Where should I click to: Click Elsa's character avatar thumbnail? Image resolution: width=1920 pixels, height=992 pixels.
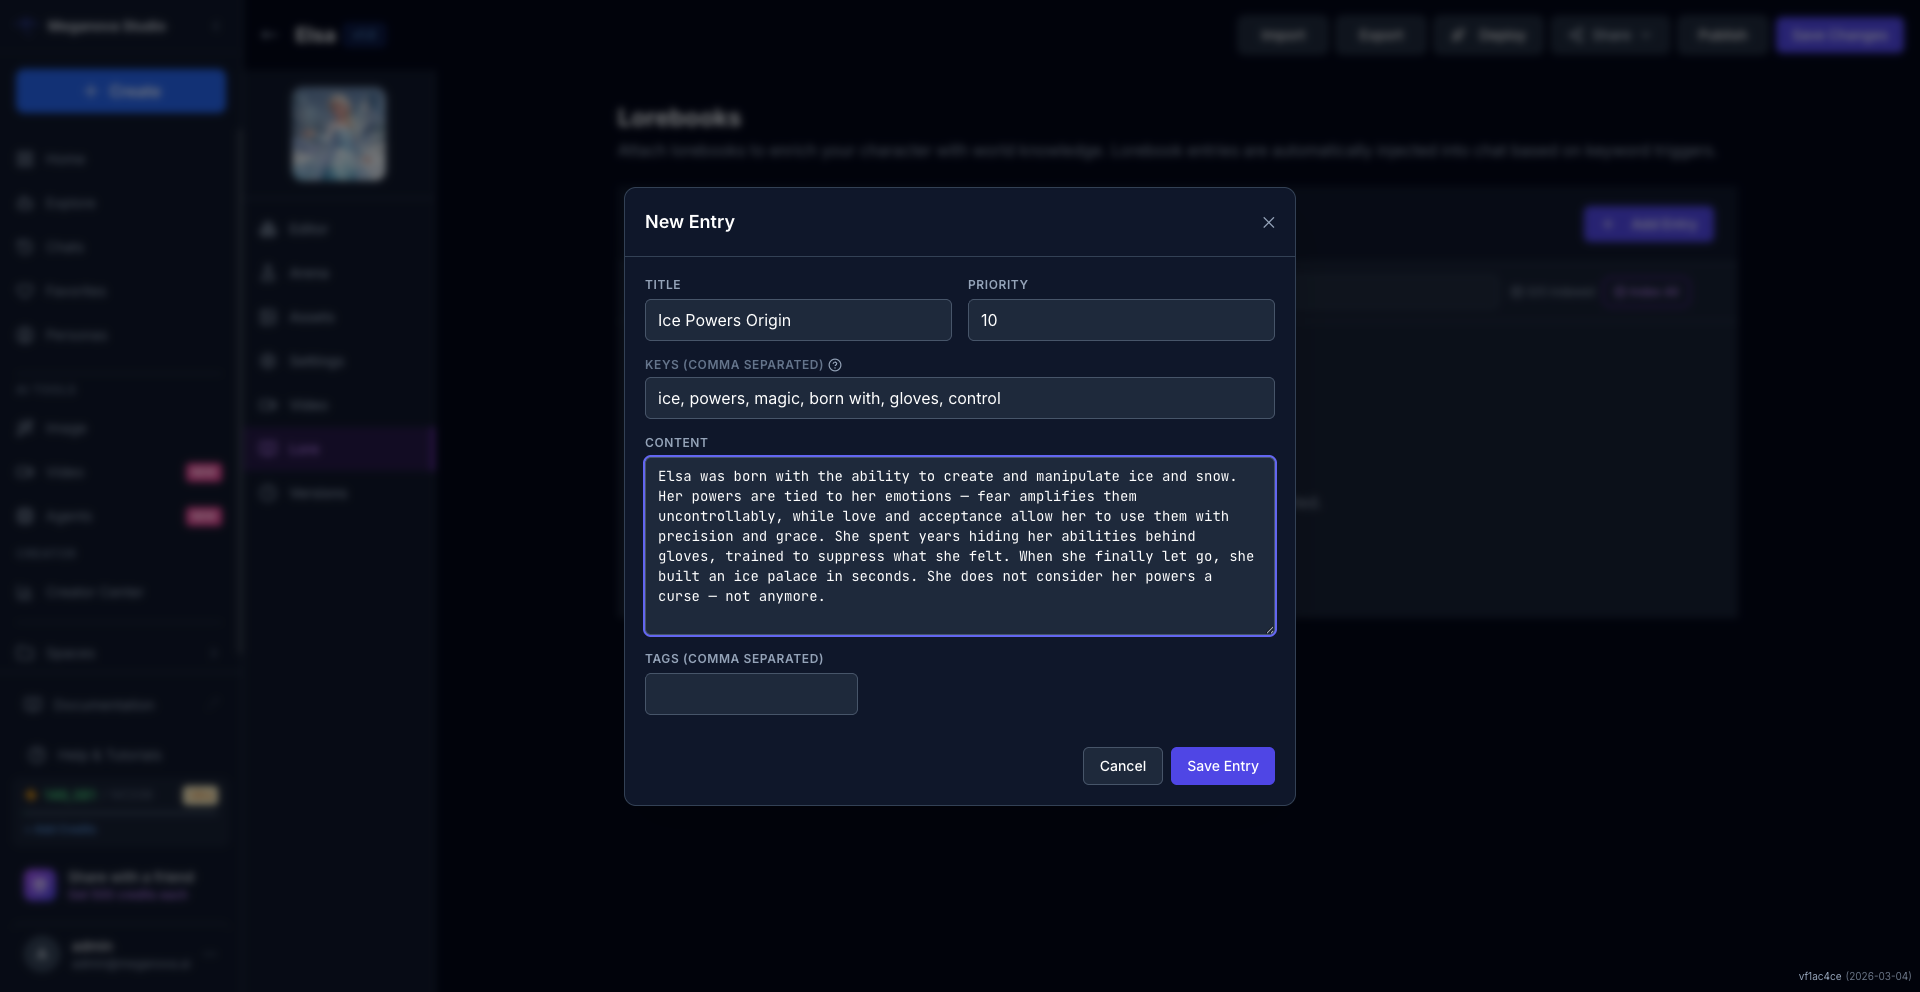[339, 134]
